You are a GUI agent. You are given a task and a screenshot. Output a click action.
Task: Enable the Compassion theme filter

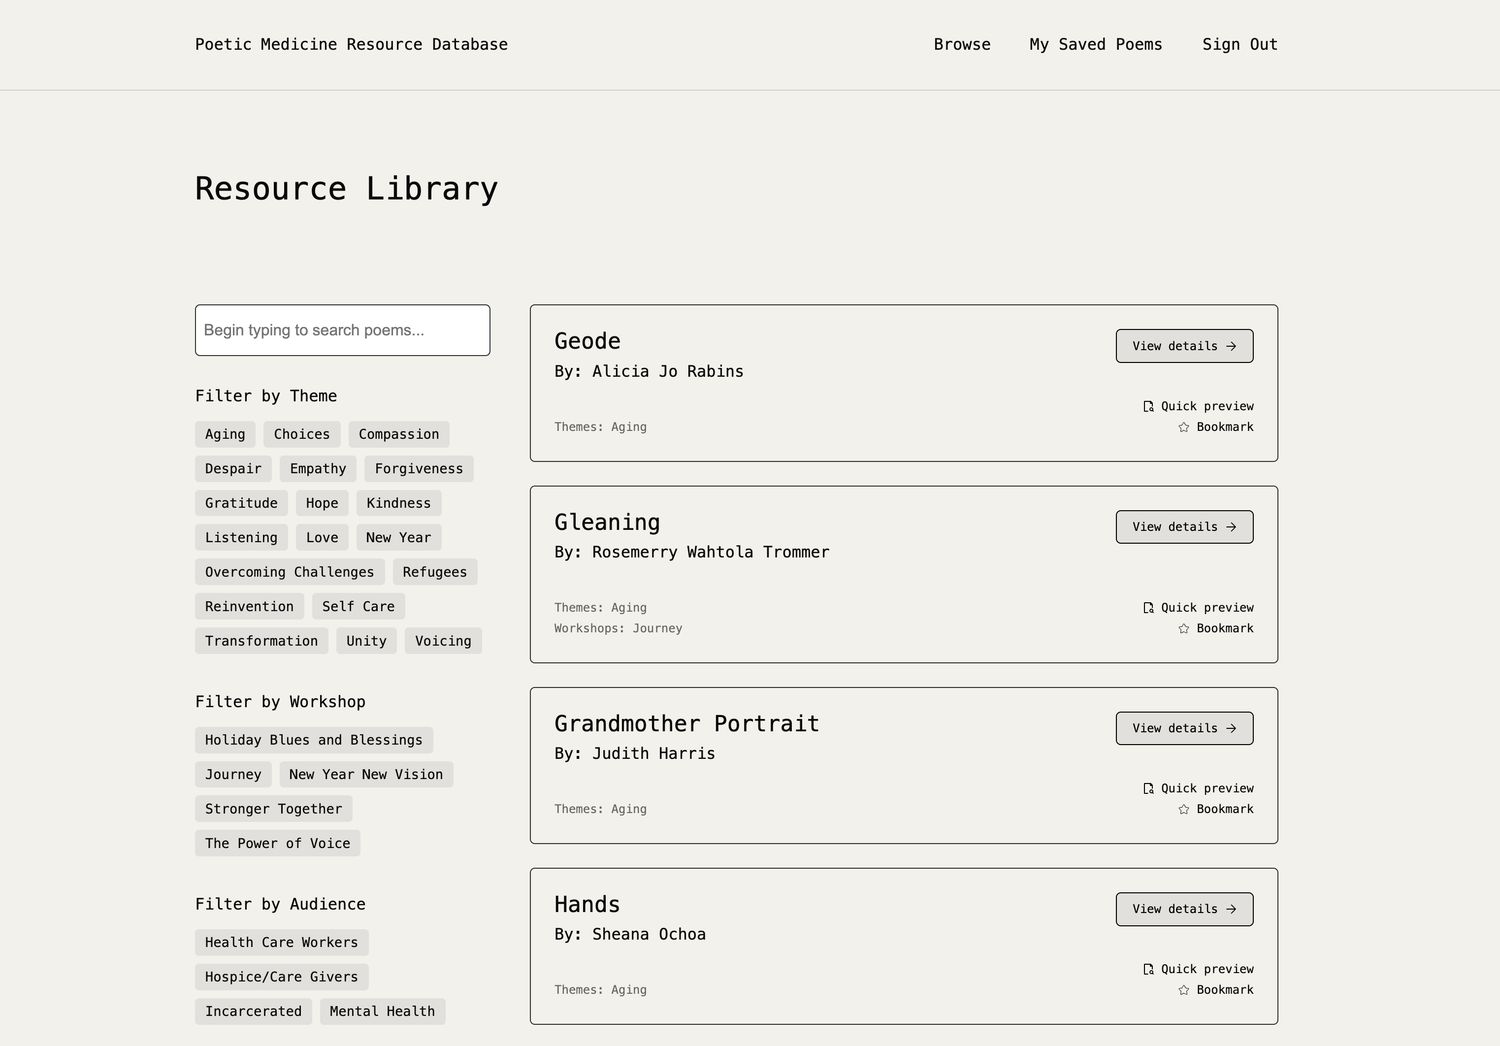tap(398, 434)
